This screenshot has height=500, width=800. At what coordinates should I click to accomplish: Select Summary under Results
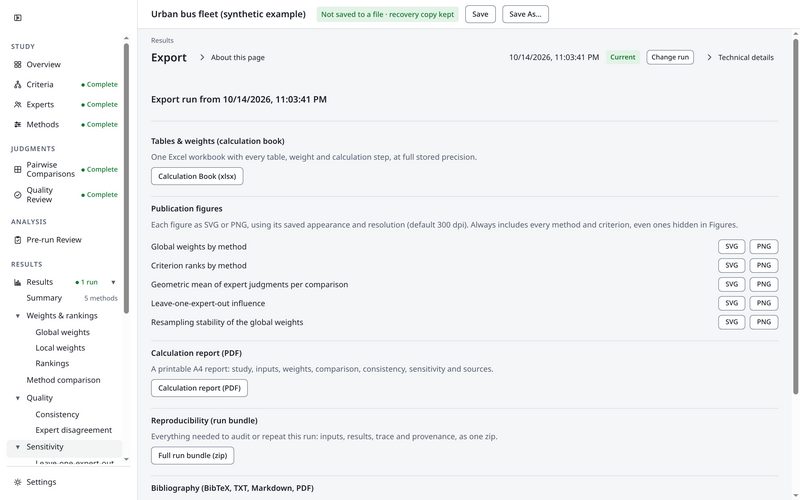[44, 298]
